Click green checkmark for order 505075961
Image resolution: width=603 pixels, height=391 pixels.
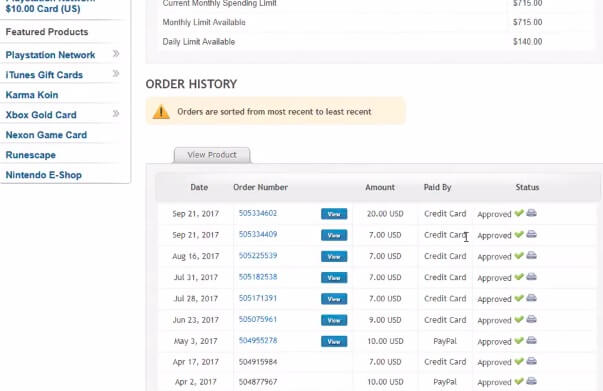tap(519, 319)
